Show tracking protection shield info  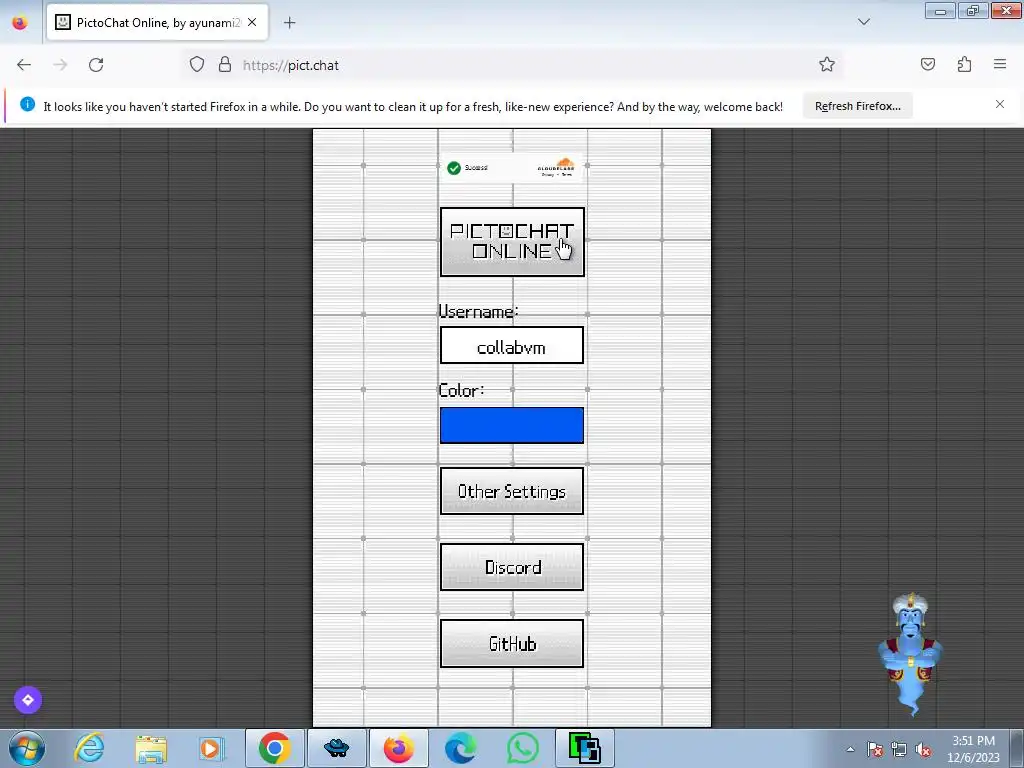pyautogui.click(x=197, y=65)
